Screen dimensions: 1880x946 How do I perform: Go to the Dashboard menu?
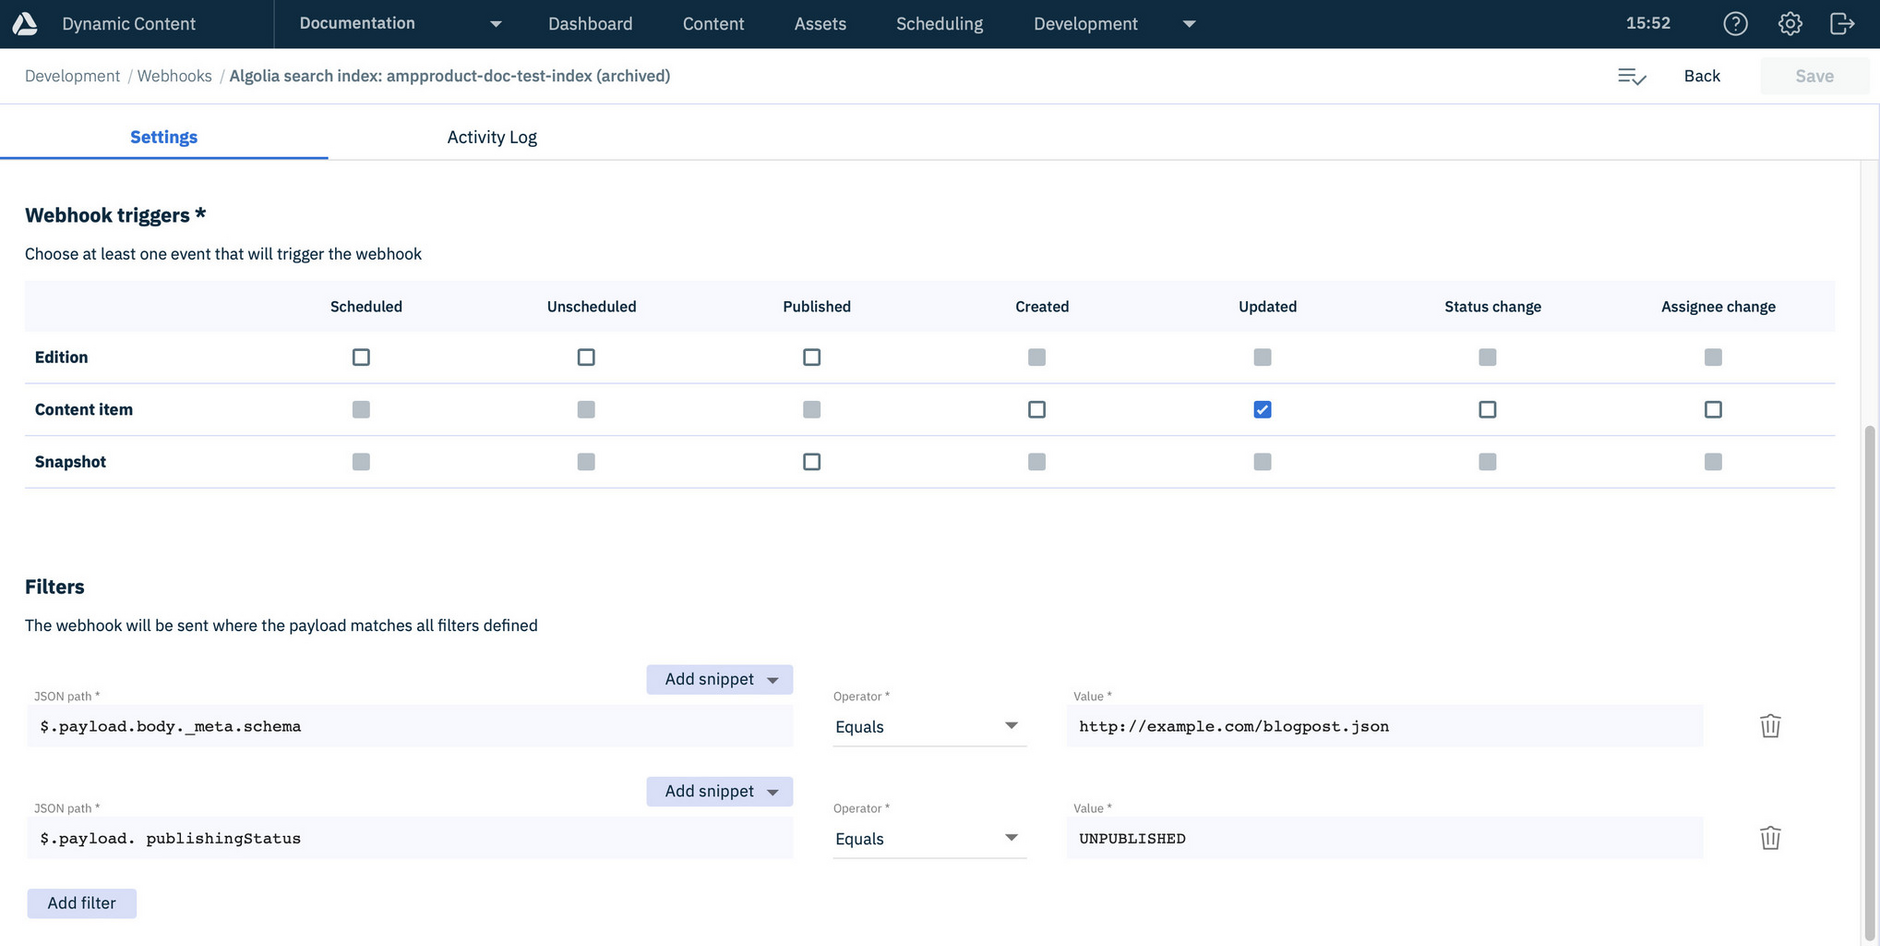click(x=590, y=24)
